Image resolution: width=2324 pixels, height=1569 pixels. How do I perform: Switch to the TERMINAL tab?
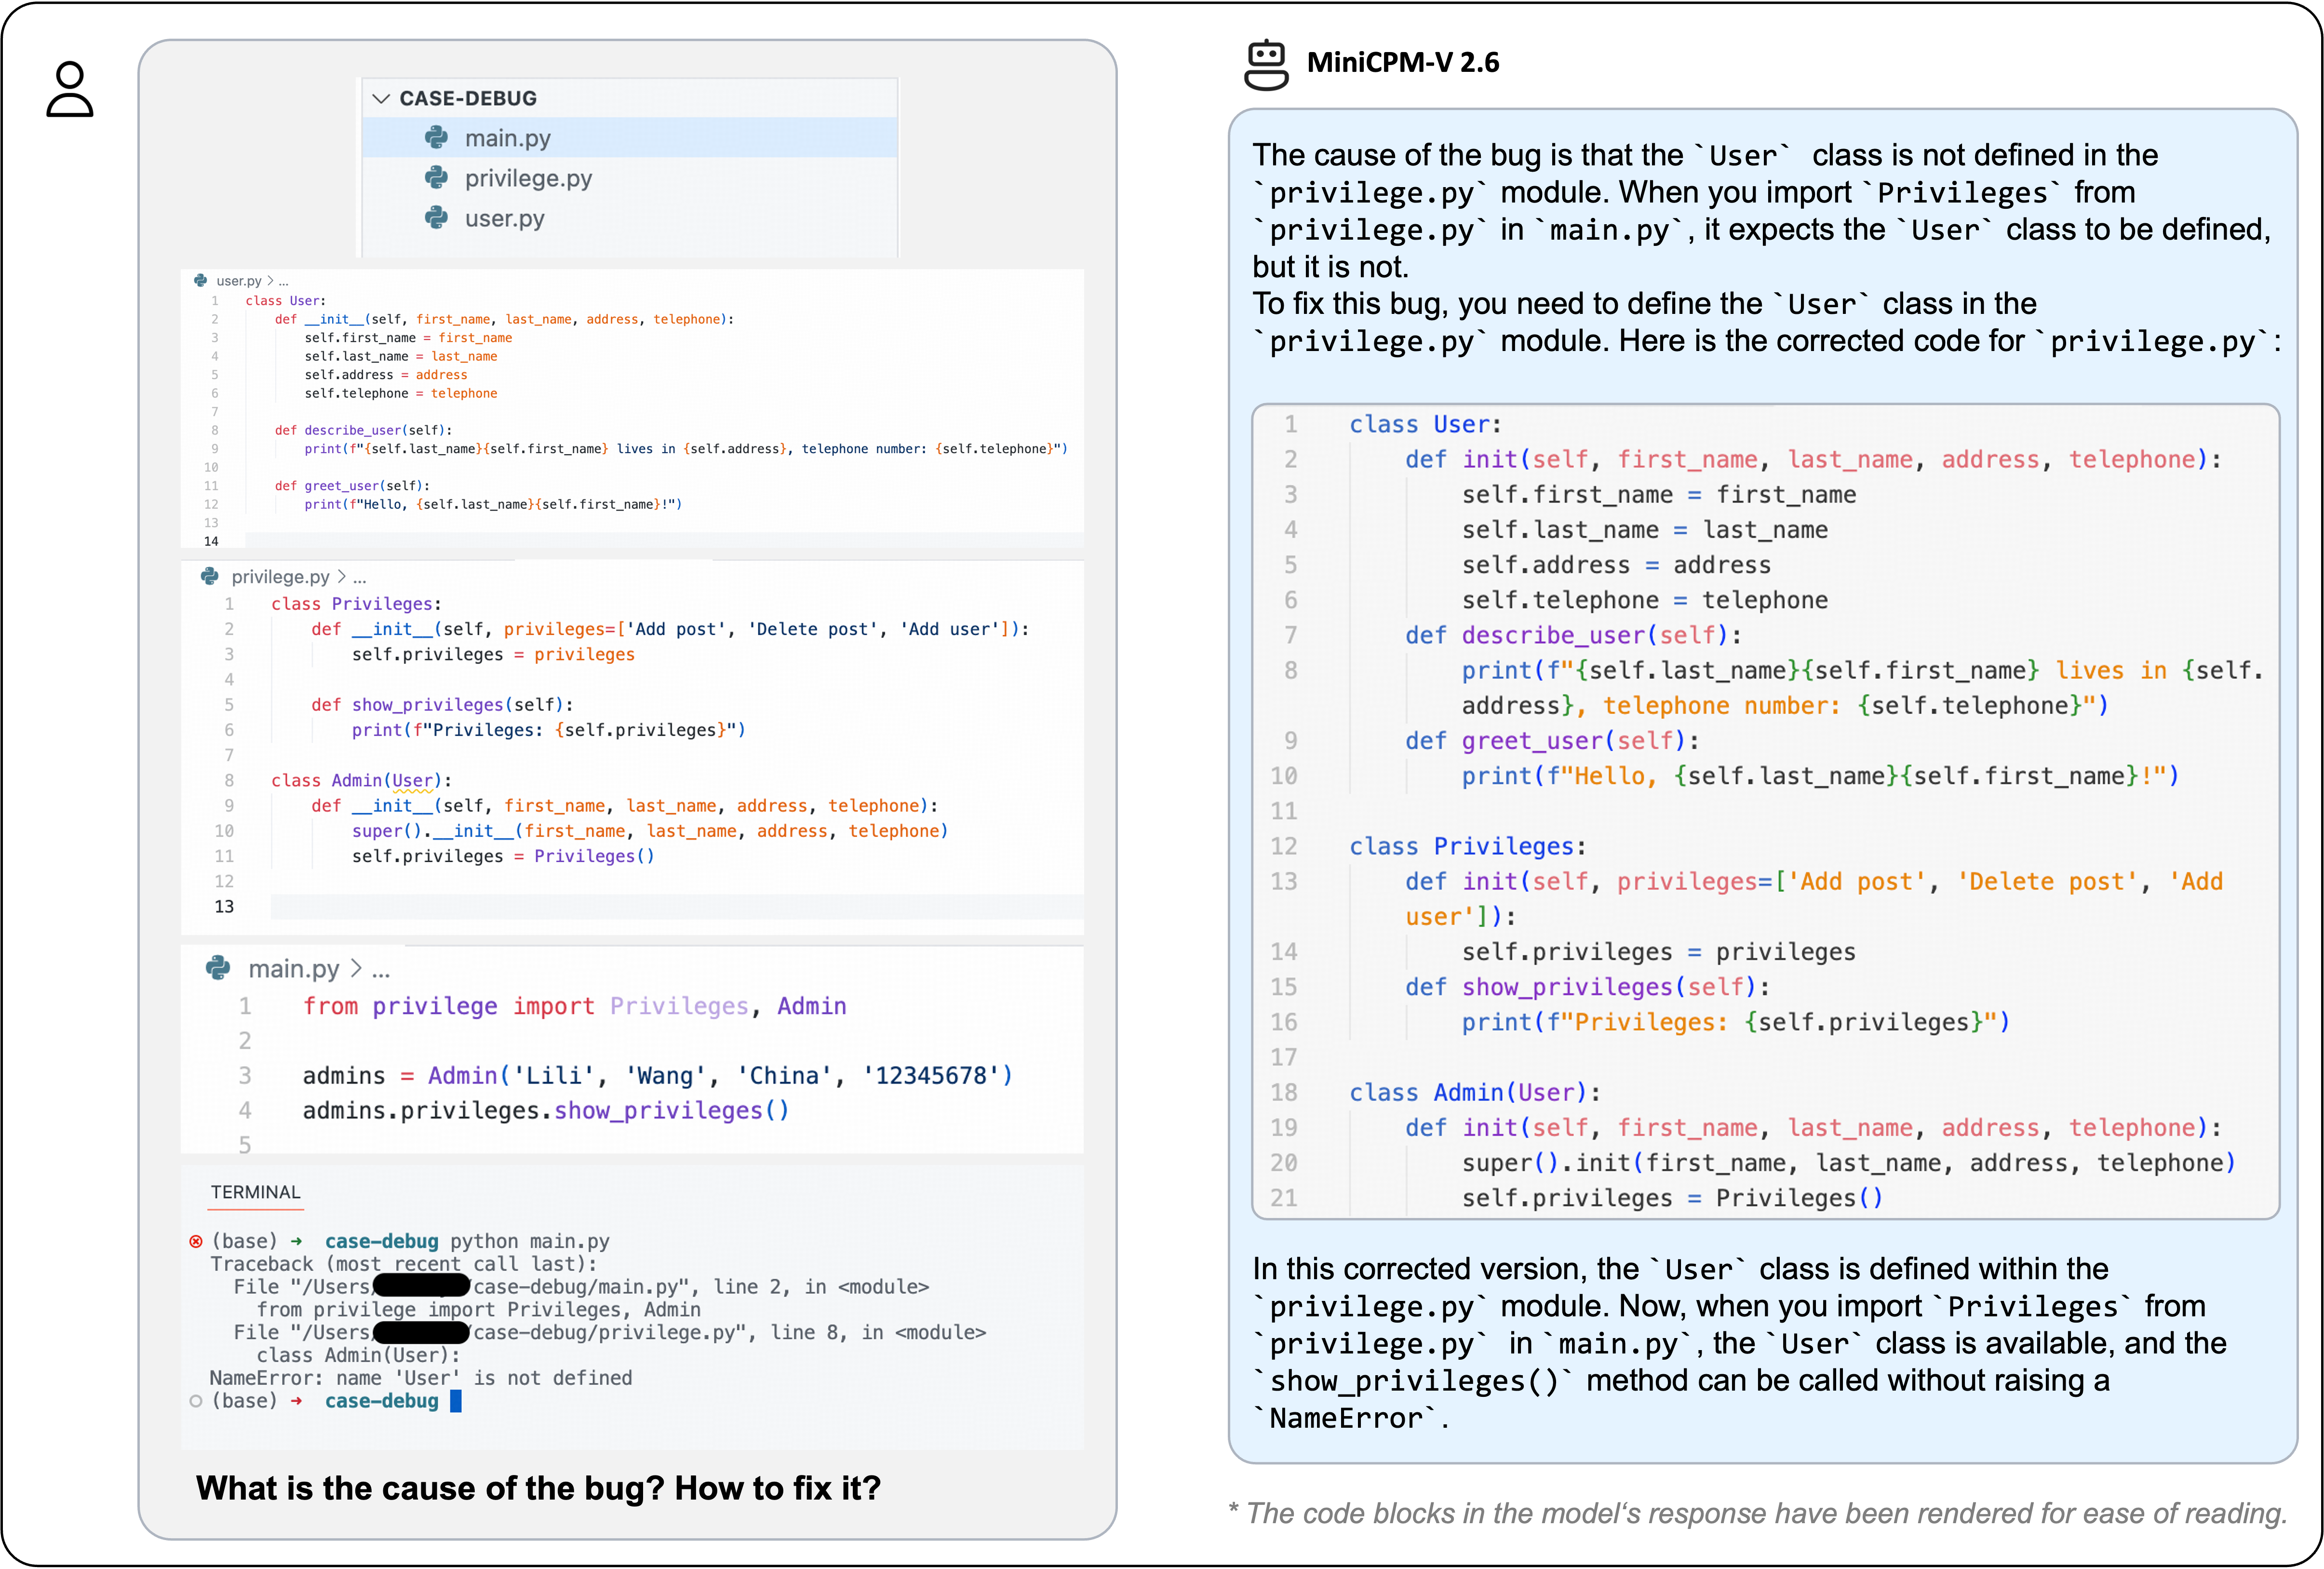tap(255, 1192)
